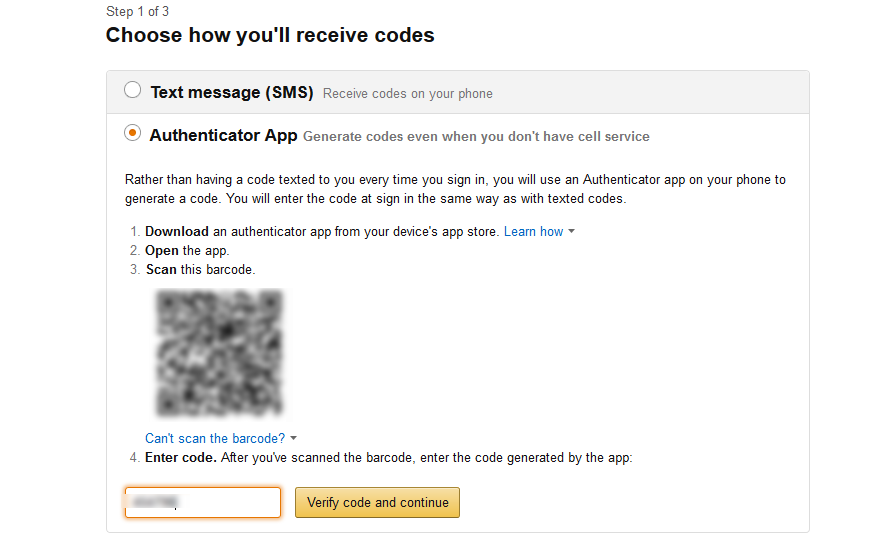Select the Authenticator App radio button
Image resolution: width=877 pixels, height=546 pixels.
click(132, 133)
